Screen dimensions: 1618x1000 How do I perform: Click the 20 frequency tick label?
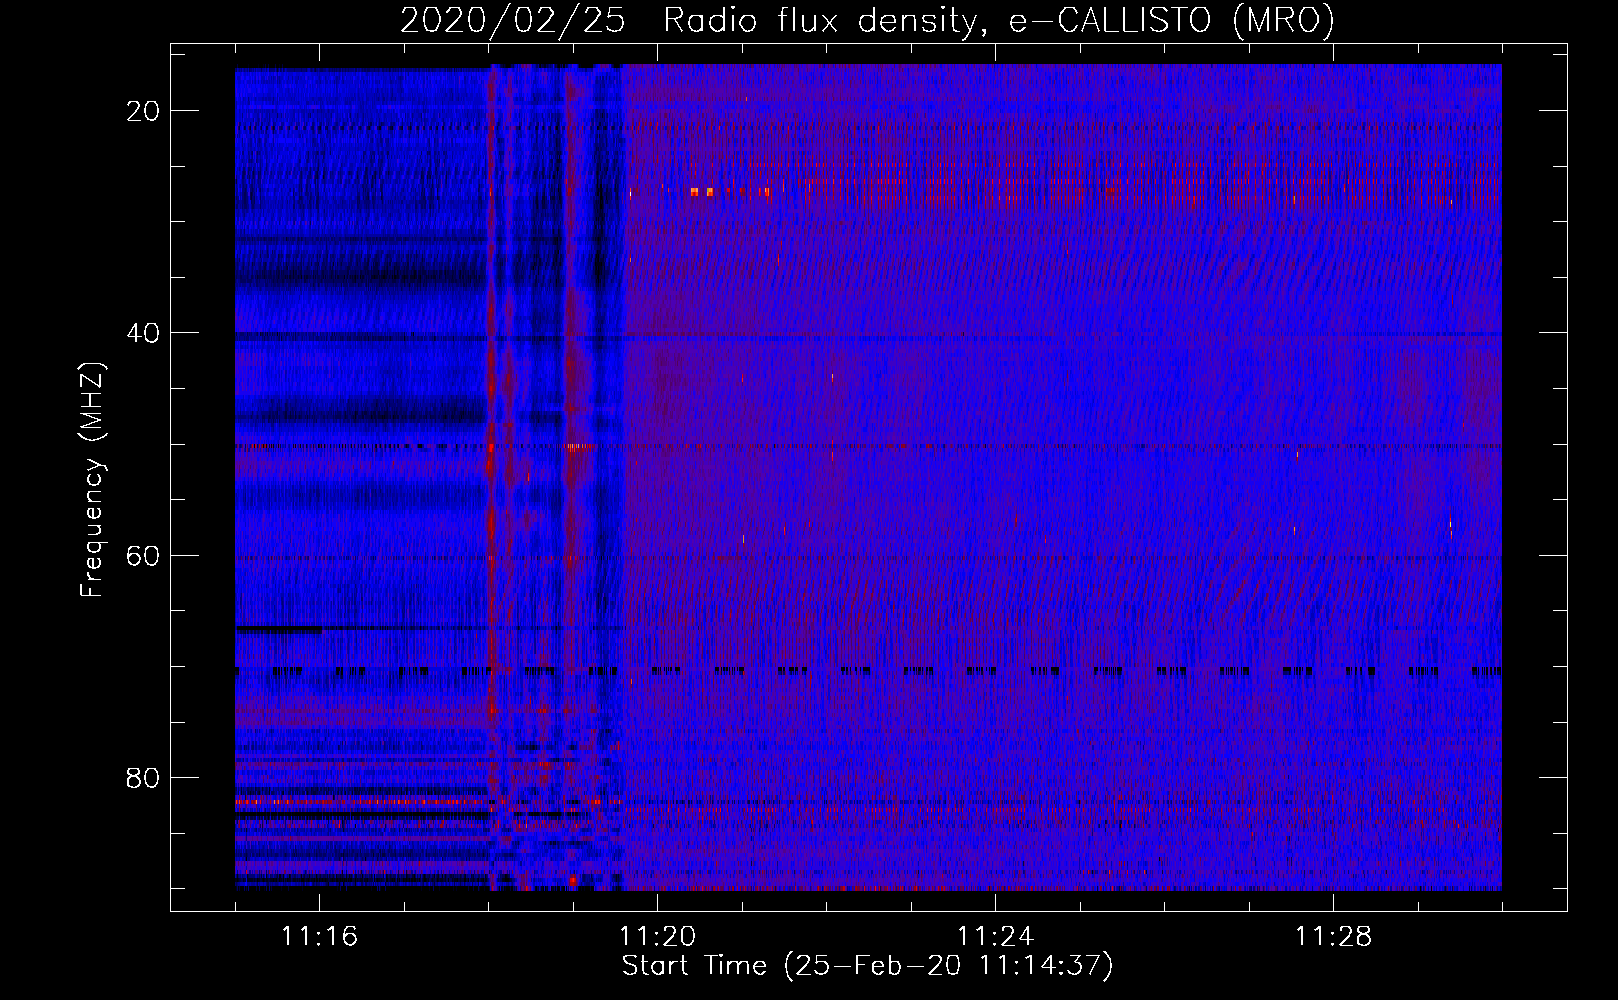(144, 111)
